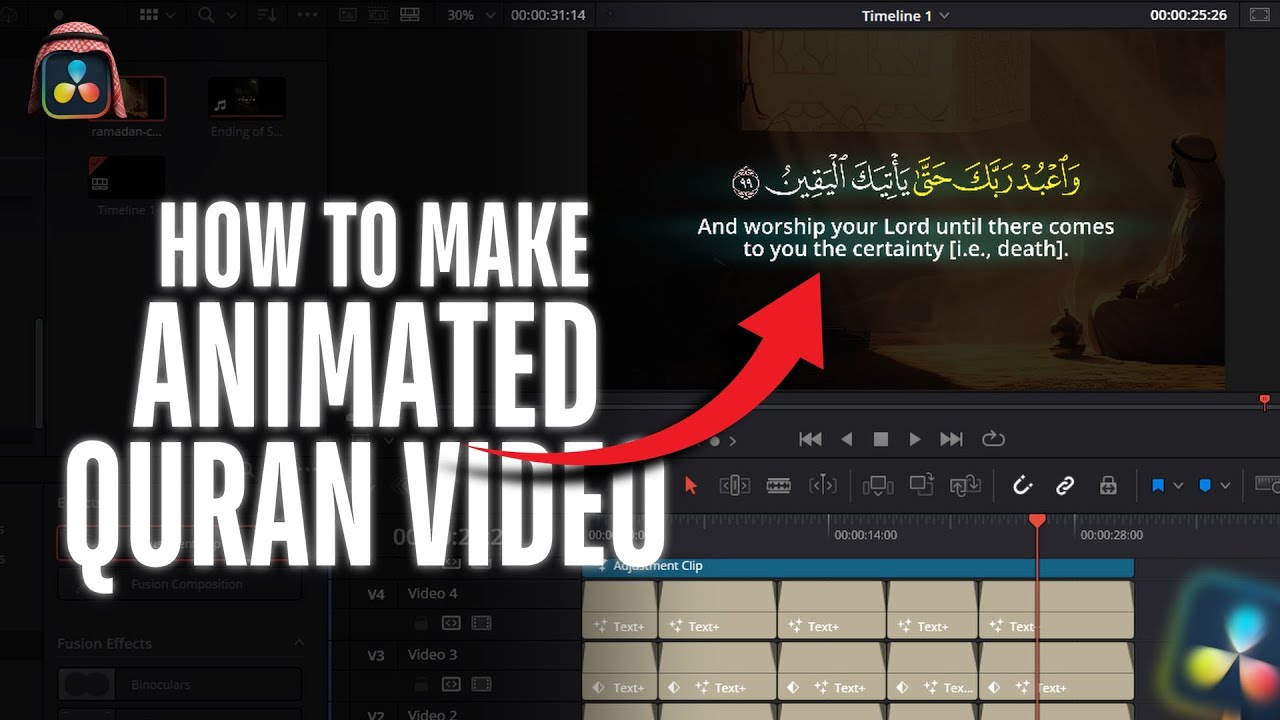This screenshot has height=720, width=1280.
Task: Toggle linked selection chain icon
Action: pos(1065,486)
